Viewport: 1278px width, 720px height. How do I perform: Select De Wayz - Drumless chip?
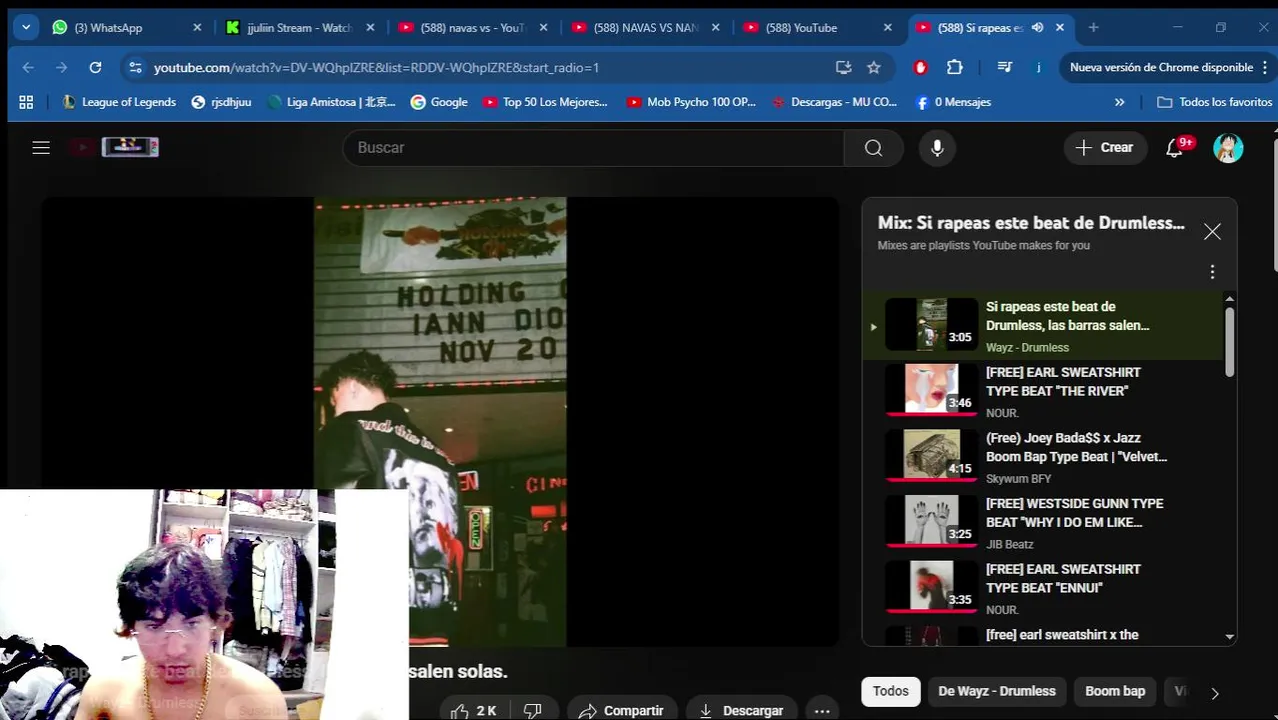pyautogui.click(x=997, y=691)
